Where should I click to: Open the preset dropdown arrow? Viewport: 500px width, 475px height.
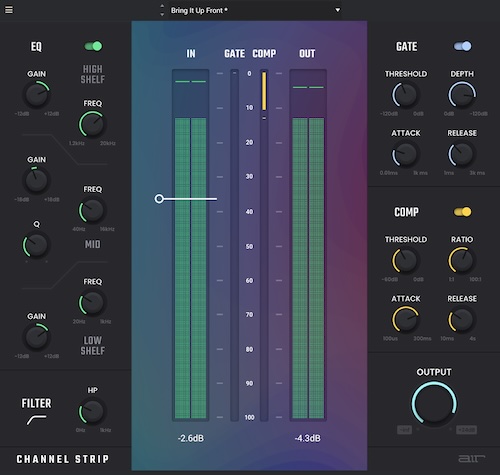(337, 10)
